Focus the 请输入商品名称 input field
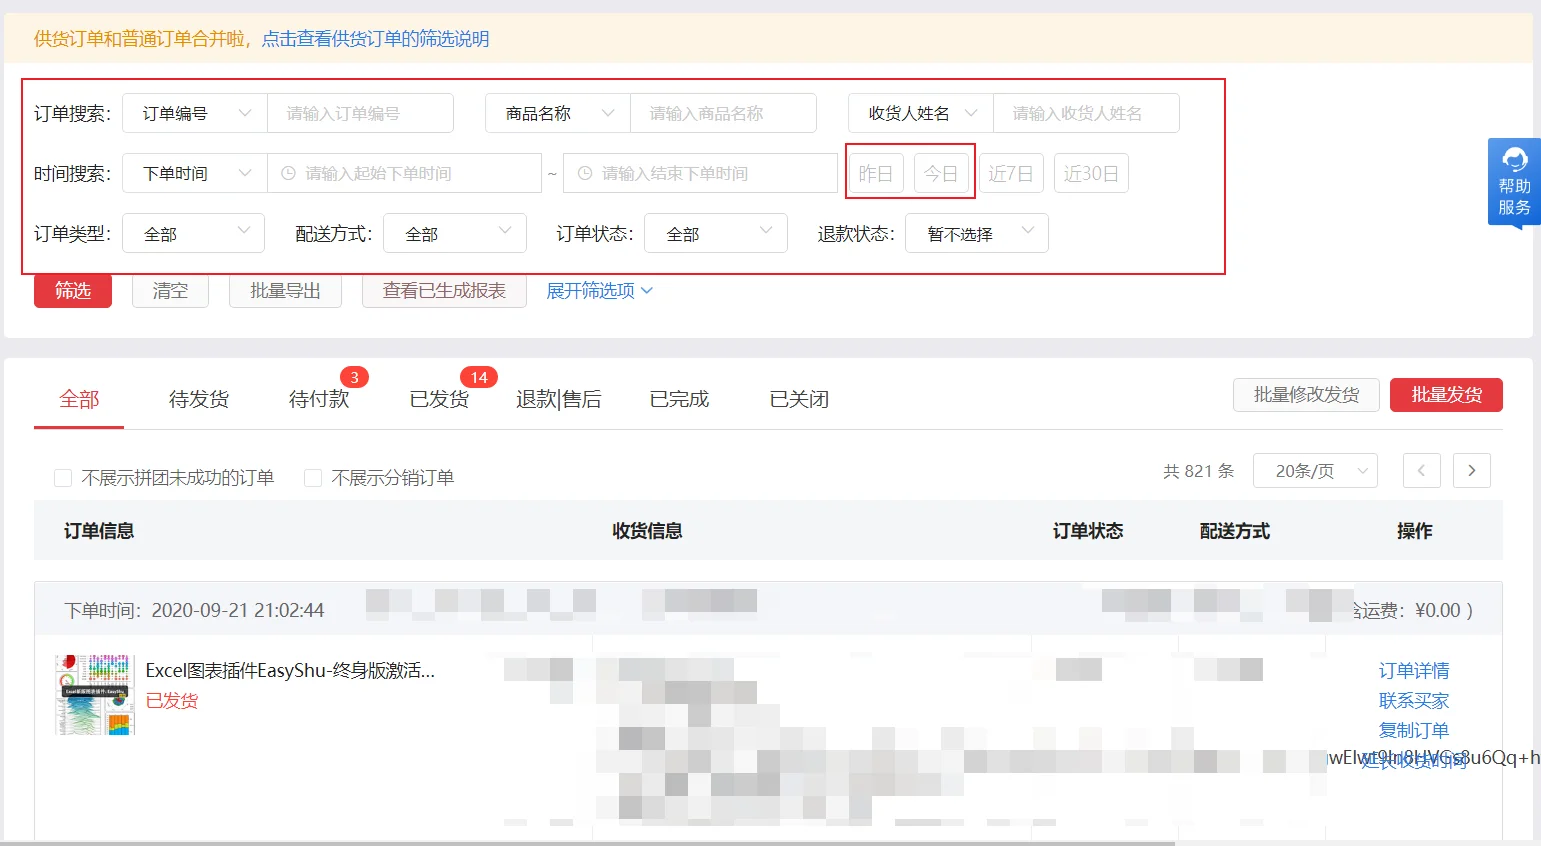The width and height of the screenshot is (1541, 846). [723, 113]
